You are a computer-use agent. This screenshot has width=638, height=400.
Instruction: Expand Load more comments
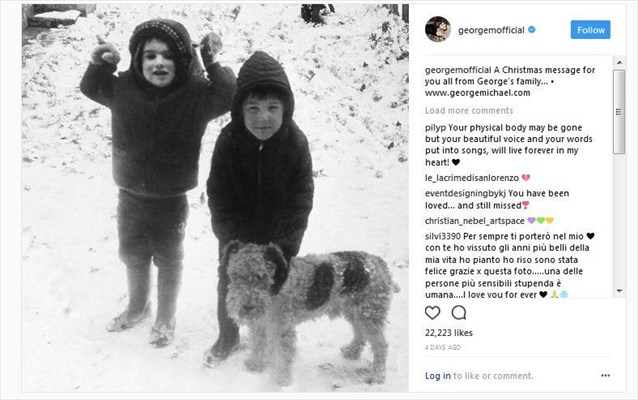pos(469,111)
